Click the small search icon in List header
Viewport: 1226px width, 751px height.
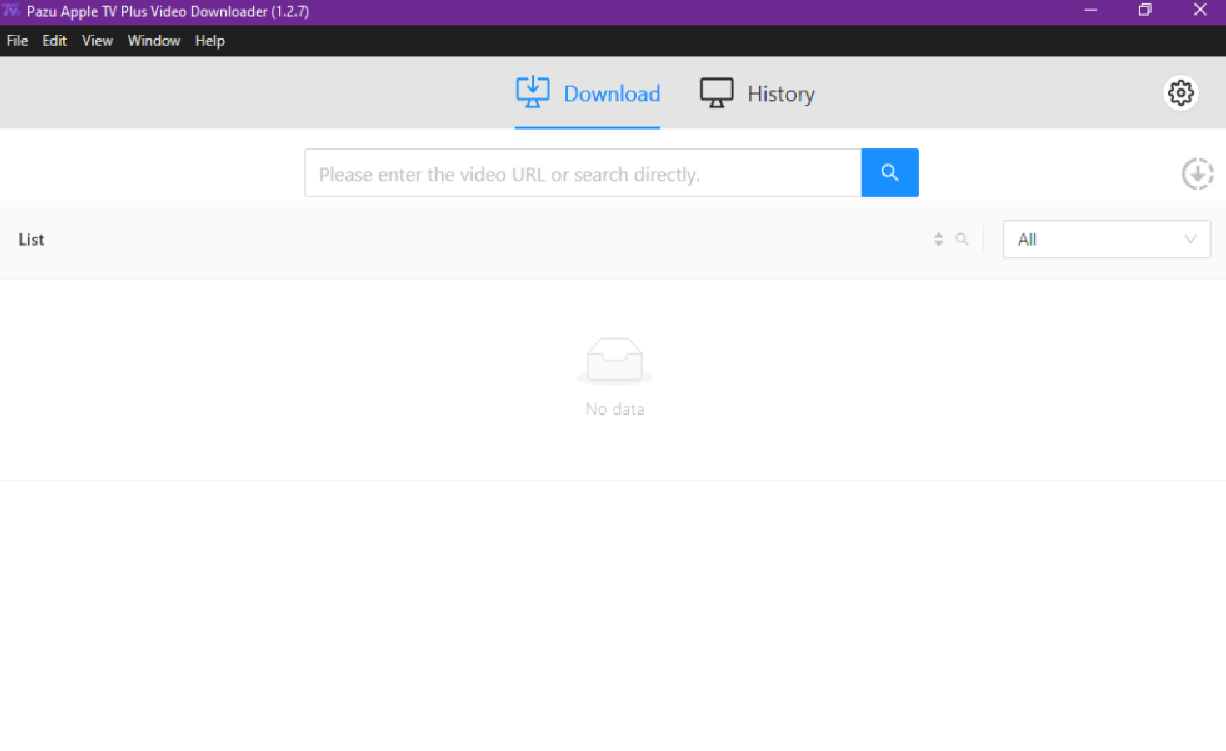click(962, 240)
